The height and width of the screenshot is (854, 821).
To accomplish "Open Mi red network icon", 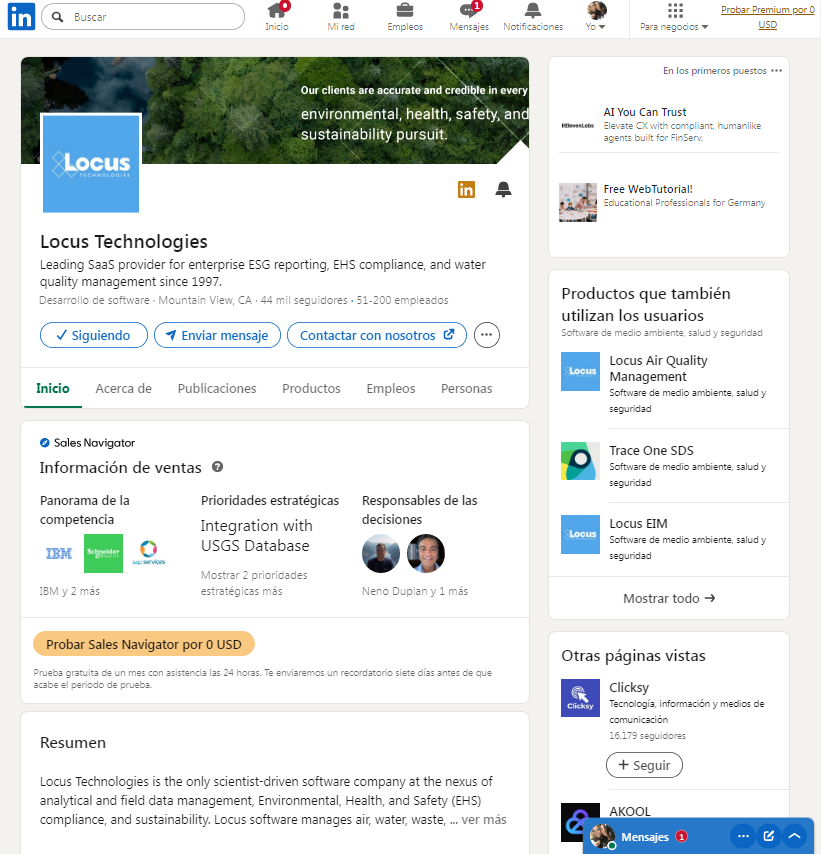I will 341,17.
